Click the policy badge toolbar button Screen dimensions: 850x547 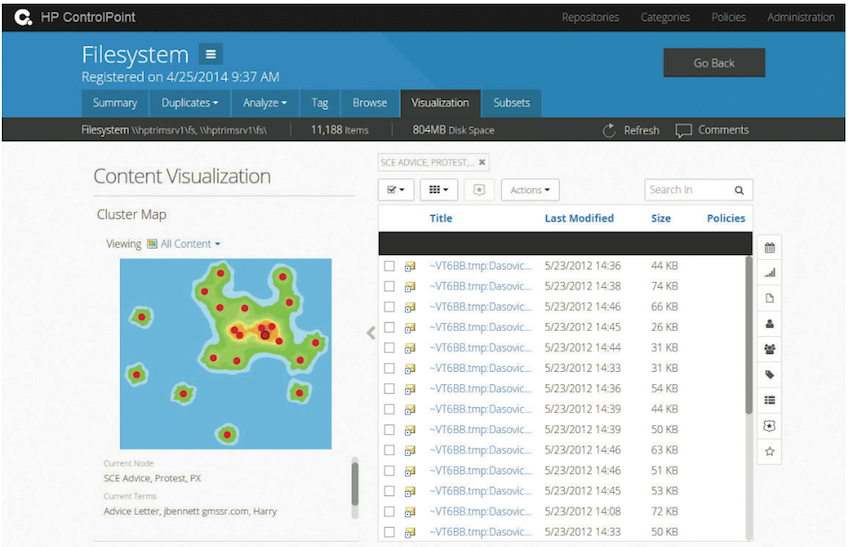pyautogui.click(x=479, y=190)
